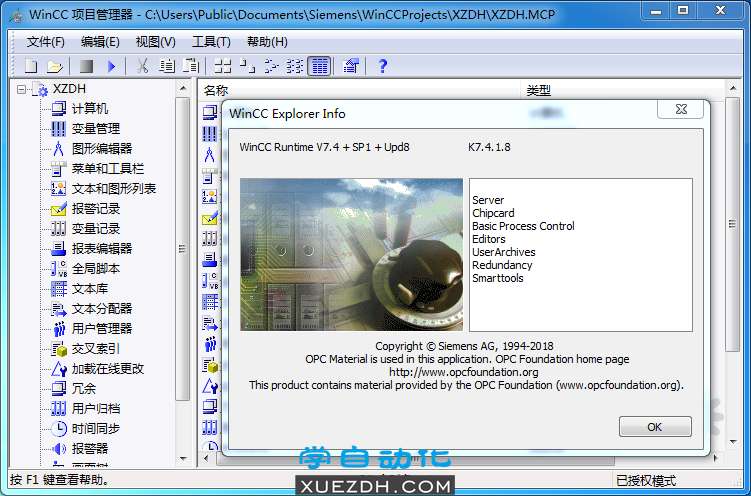Screen dimensions: 751x496
Task: Activate runtime with the blue play icon
Action: (x=112, y=66)
